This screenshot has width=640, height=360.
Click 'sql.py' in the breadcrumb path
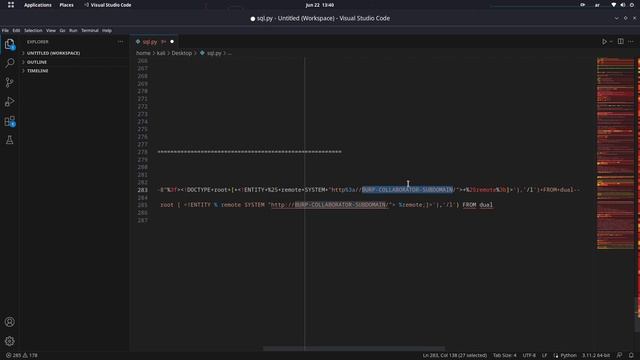(214, 53)
